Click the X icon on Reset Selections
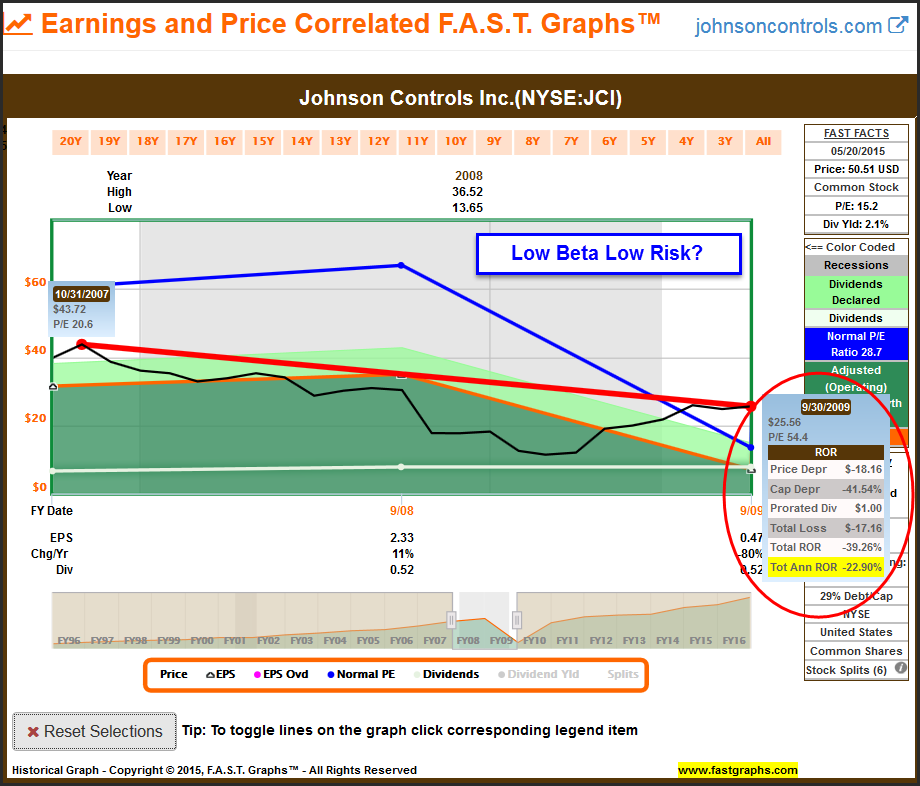920x786 pixels. pyautogui.click(x=33, y=732)
